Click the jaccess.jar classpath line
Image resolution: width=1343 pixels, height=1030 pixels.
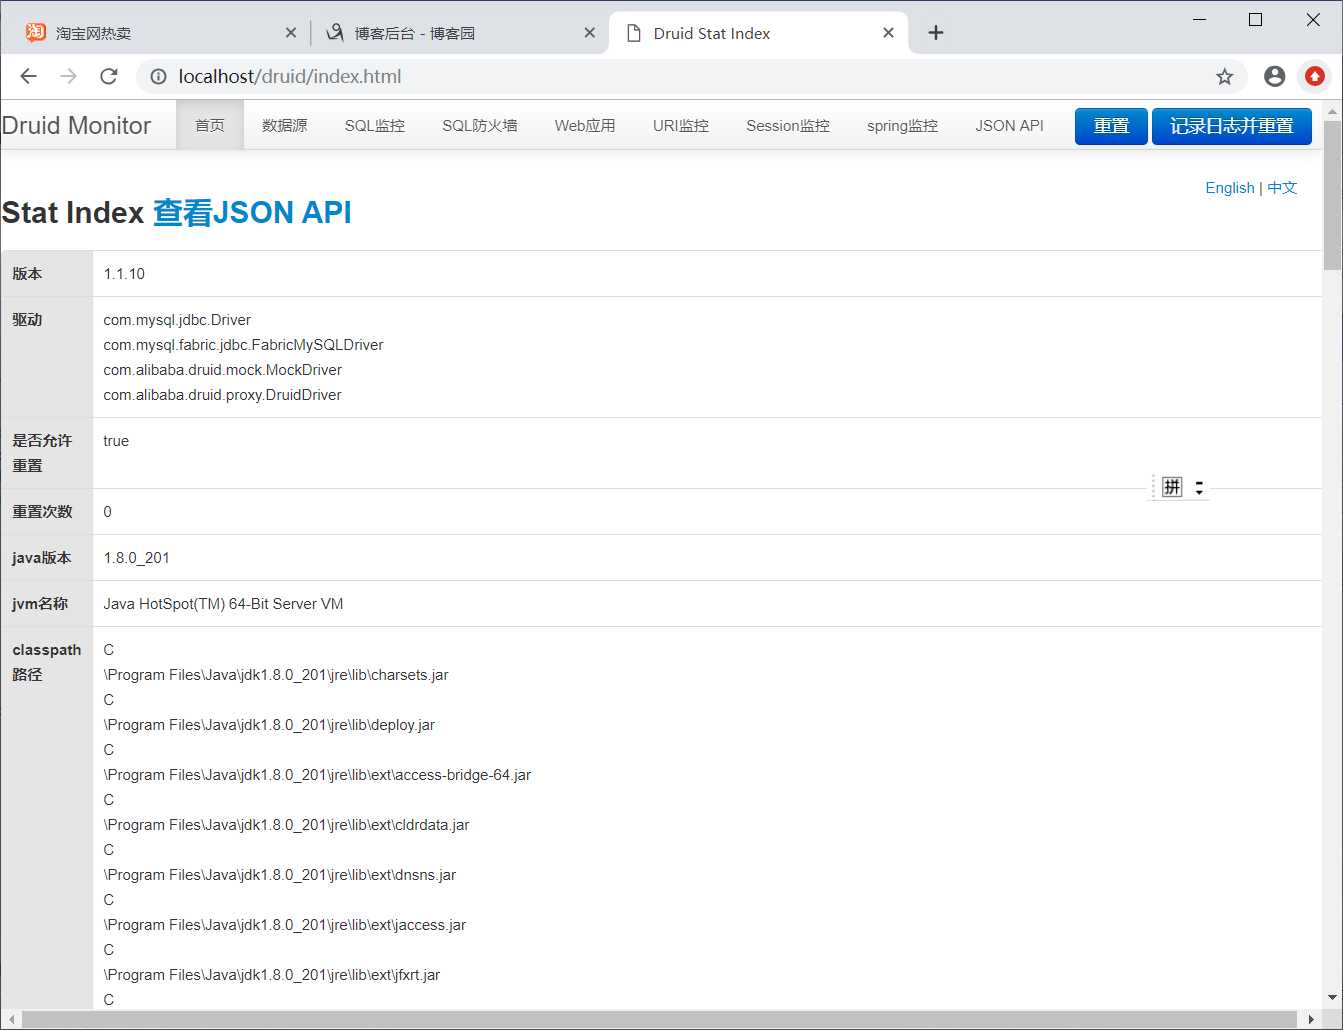coord(284,925)
